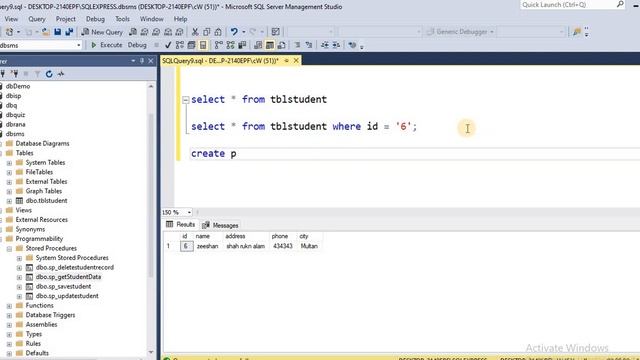
Task: Click the DMX query icon
Action: point(156,32)
